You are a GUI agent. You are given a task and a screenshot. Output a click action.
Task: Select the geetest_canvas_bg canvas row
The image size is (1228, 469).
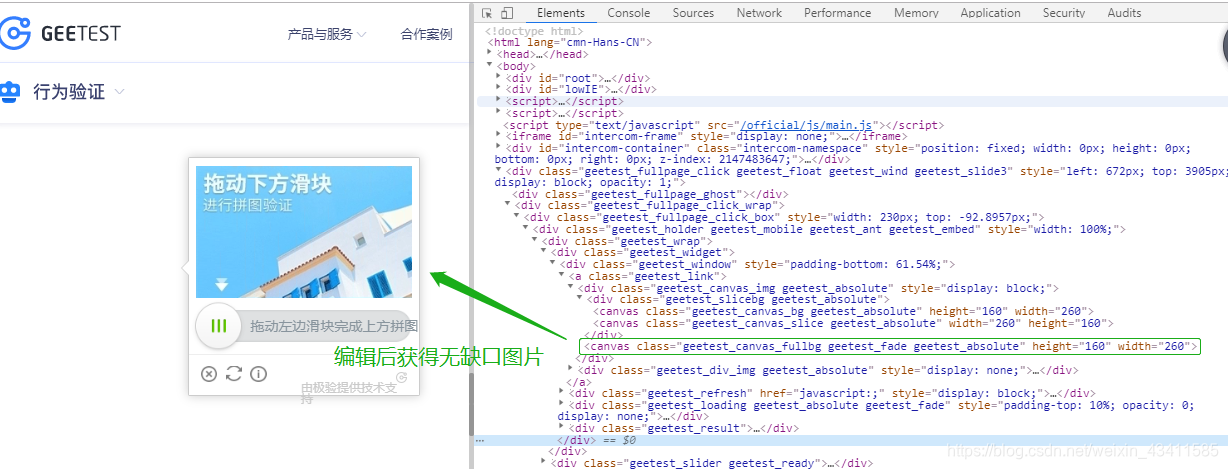tap(838, 311)
